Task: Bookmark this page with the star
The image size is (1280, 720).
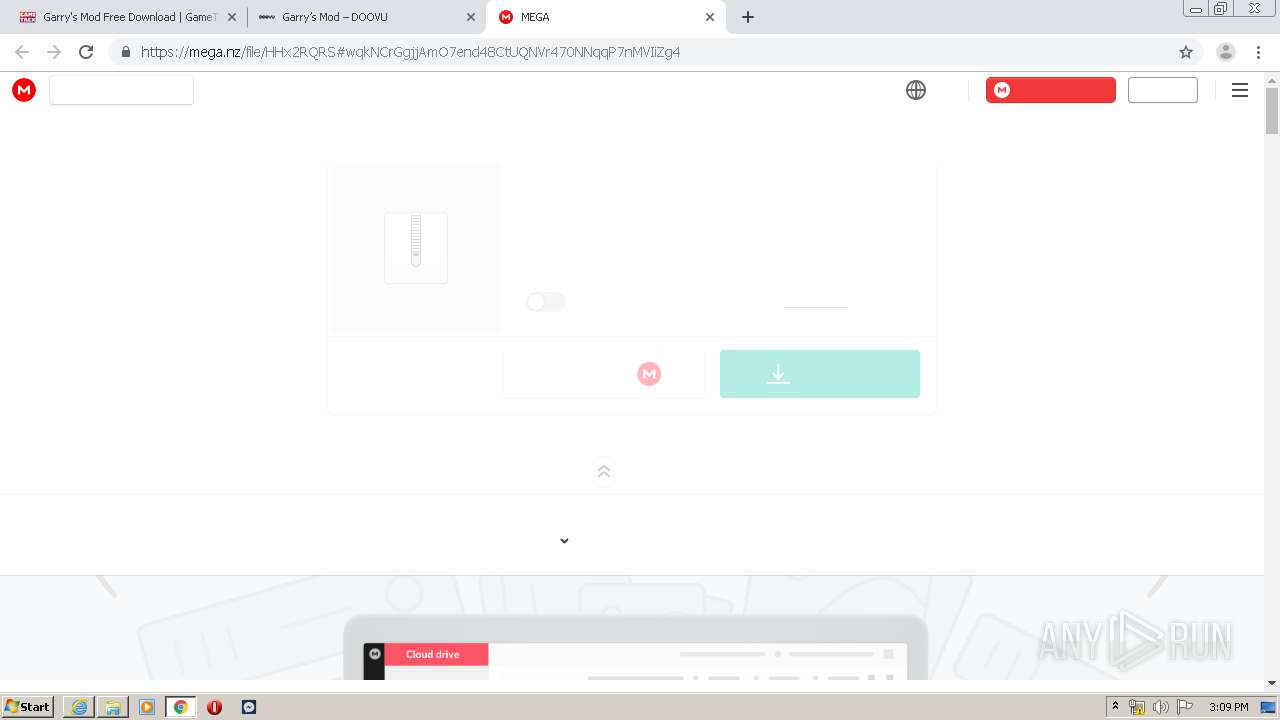Action: tap(1186, 52)
